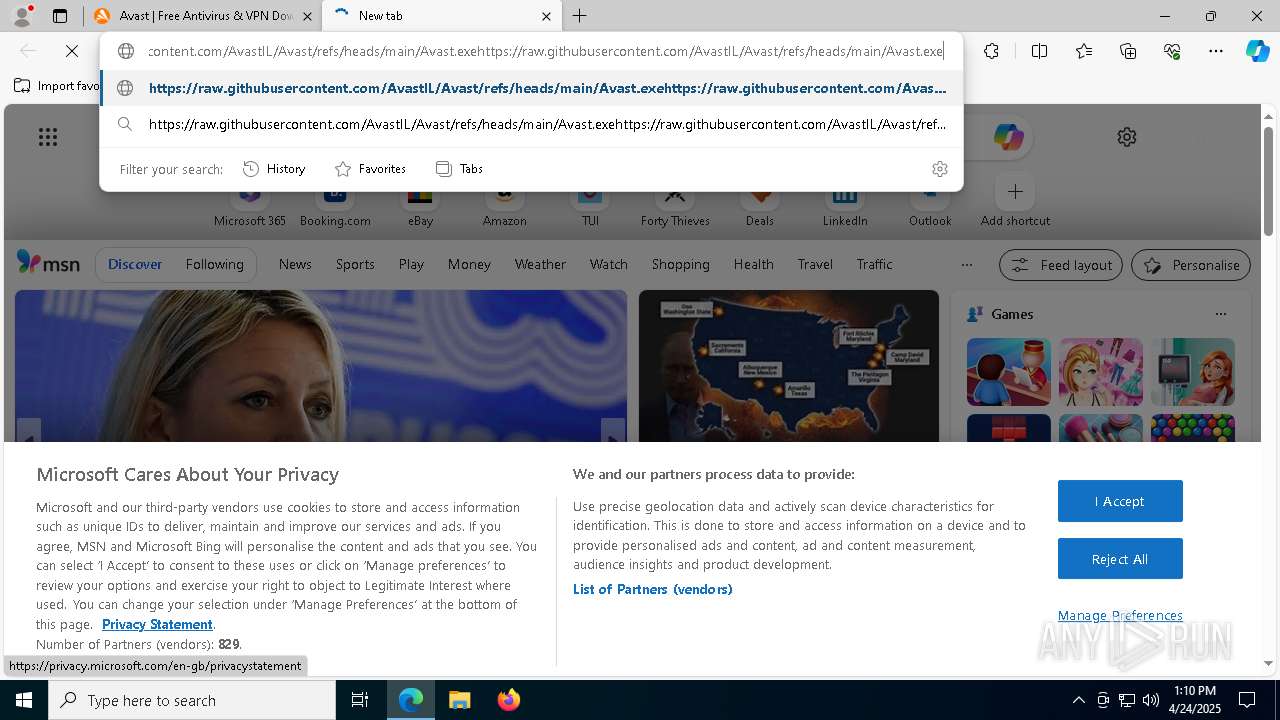Open List of Partners (vendors) link

(x=653, y=589)
